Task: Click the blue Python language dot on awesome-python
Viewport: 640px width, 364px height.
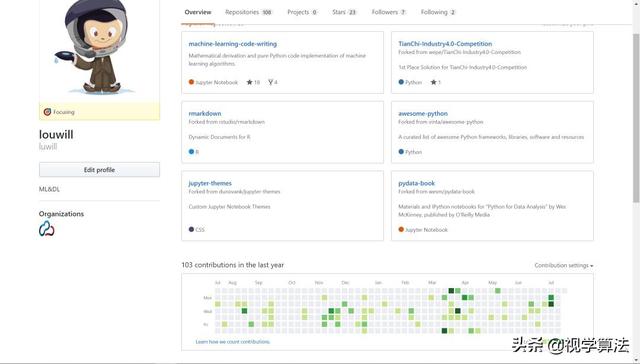Action: (x=401, y=152)
